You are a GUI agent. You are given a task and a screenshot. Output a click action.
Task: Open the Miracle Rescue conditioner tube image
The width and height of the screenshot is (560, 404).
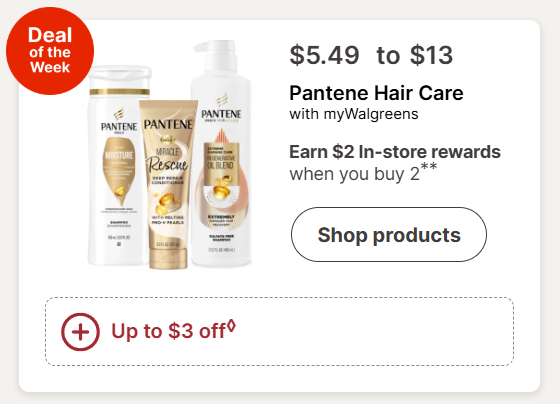pyautogui.click(x=168, y=184)
